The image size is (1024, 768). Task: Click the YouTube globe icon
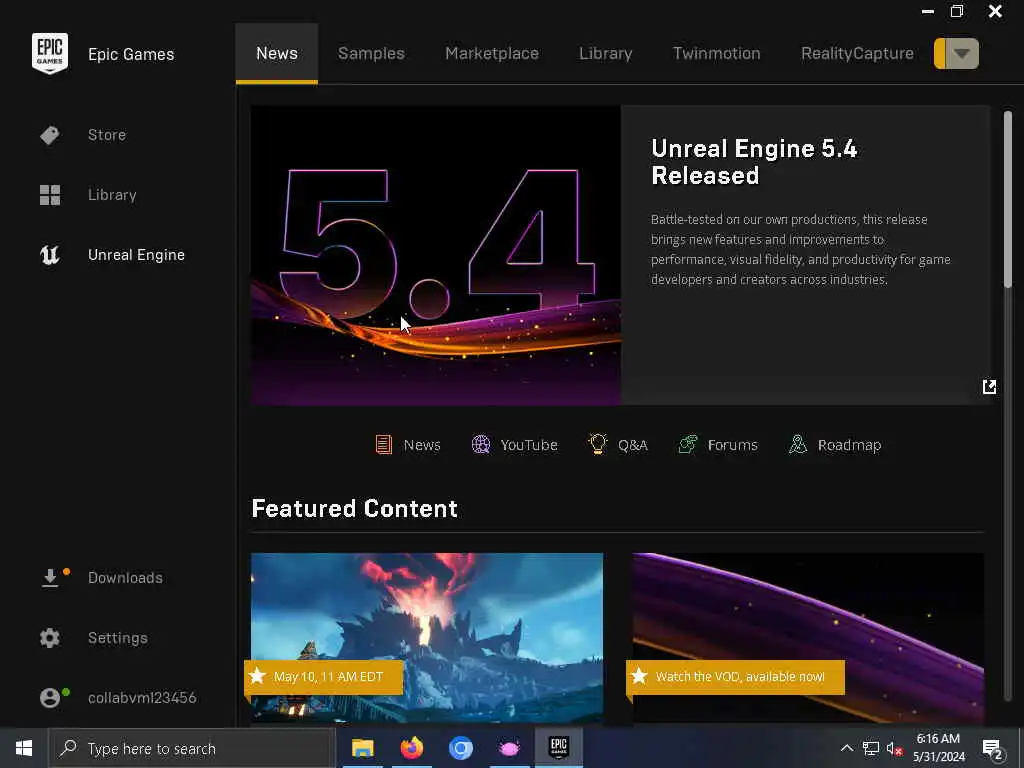[x=481, y=445]
